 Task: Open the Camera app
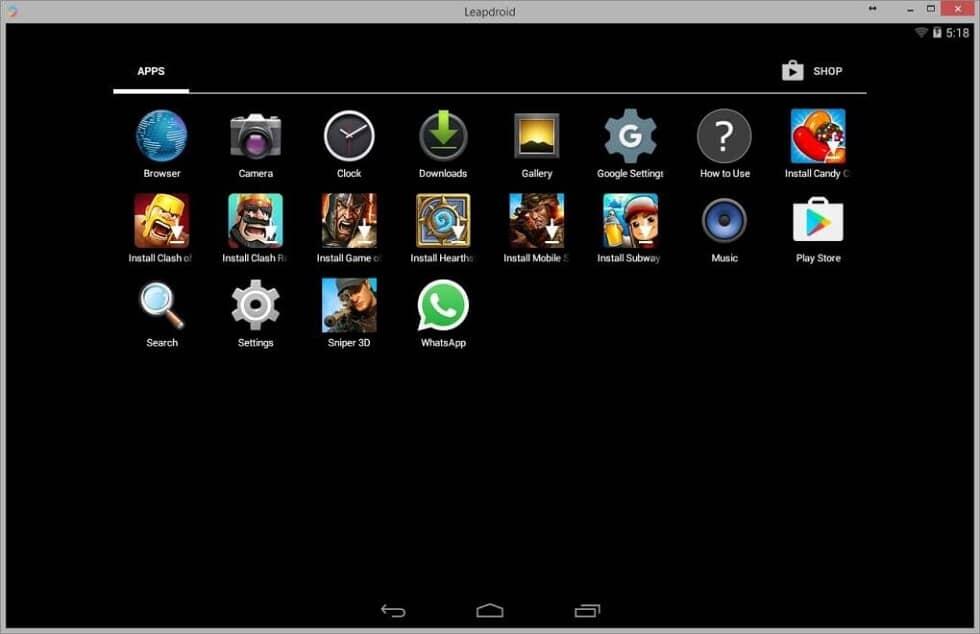click(x=255, y=136)
